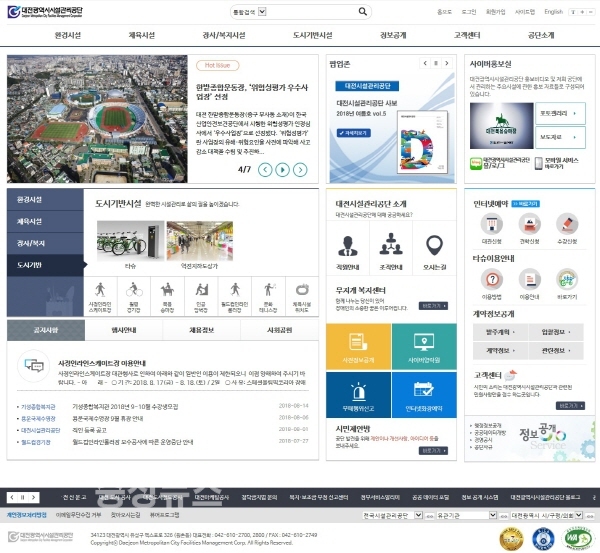Image resolution: width=600 pixels, height=553 pixels.
Task: Expand the 통합검색 search category dropdown
Action: (262, 12)
